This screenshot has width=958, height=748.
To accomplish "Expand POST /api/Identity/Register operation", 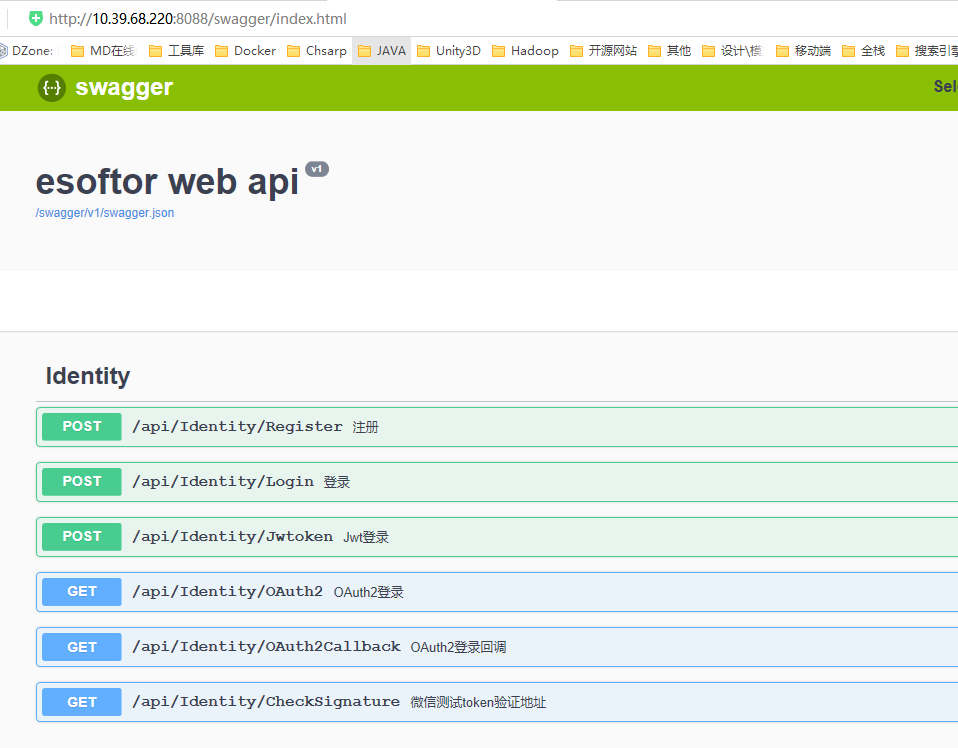I will (x=497, y=427).
